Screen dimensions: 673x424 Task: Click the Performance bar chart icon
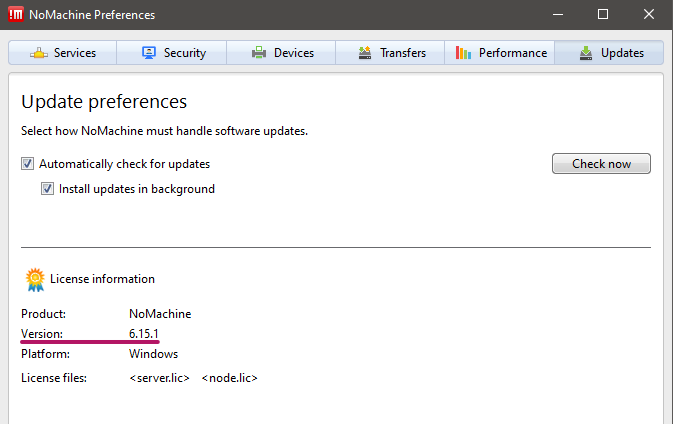click(464, 53)
